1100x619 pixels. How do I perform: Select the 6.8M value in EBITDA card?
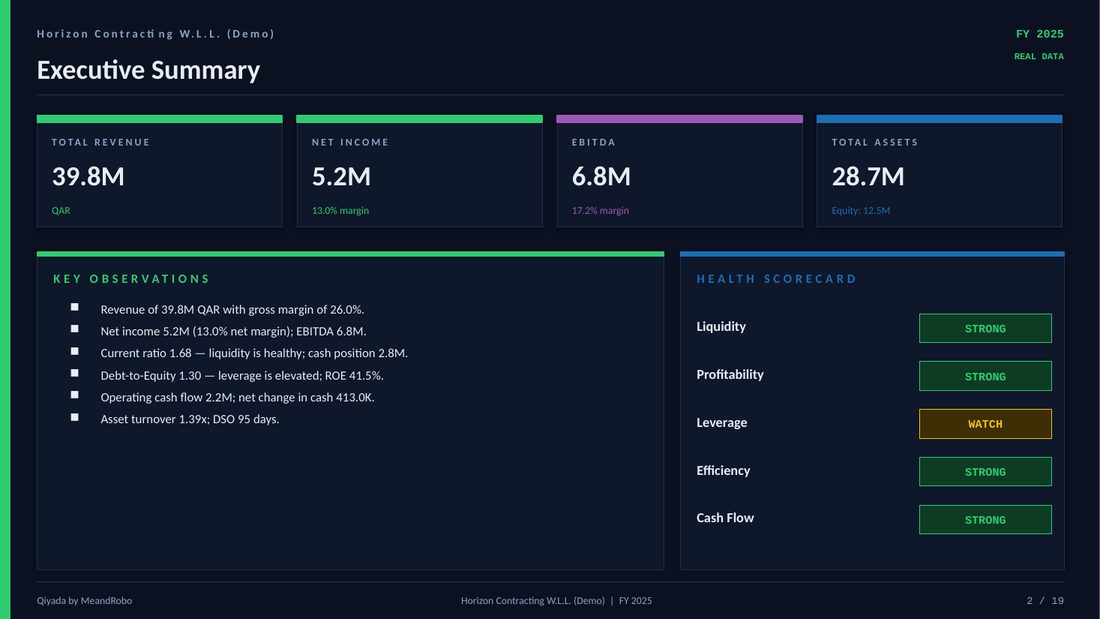tap(601, 176)
